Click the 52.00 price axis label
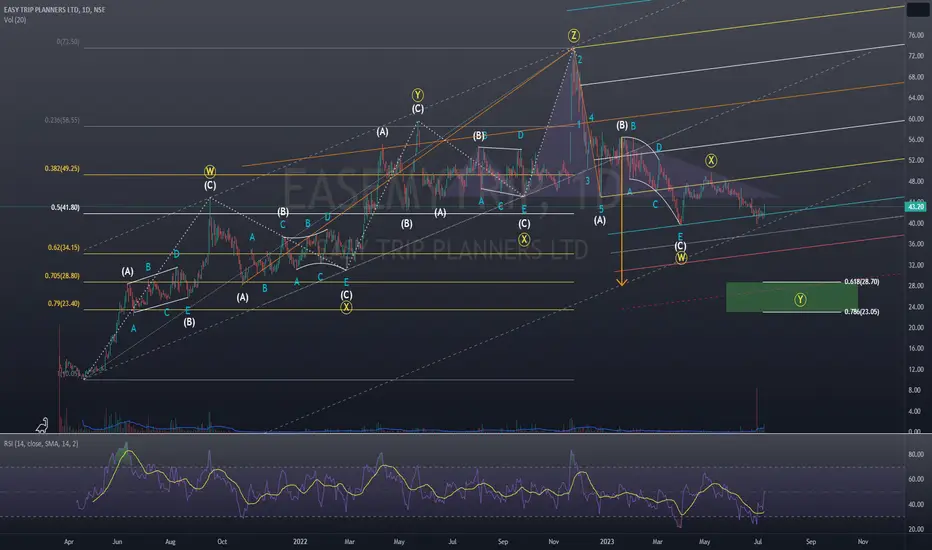The image size is (932, 550). (x=915, y=161)
